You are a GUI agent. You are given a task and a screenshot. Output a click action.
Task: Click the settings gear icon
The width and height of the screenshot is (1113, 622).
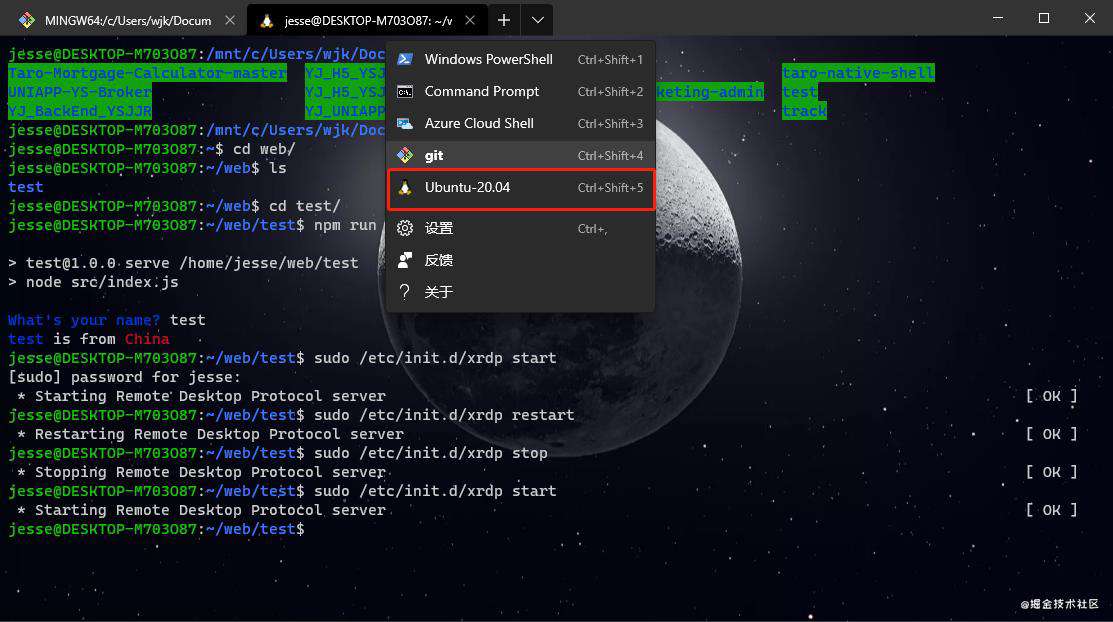405,228
